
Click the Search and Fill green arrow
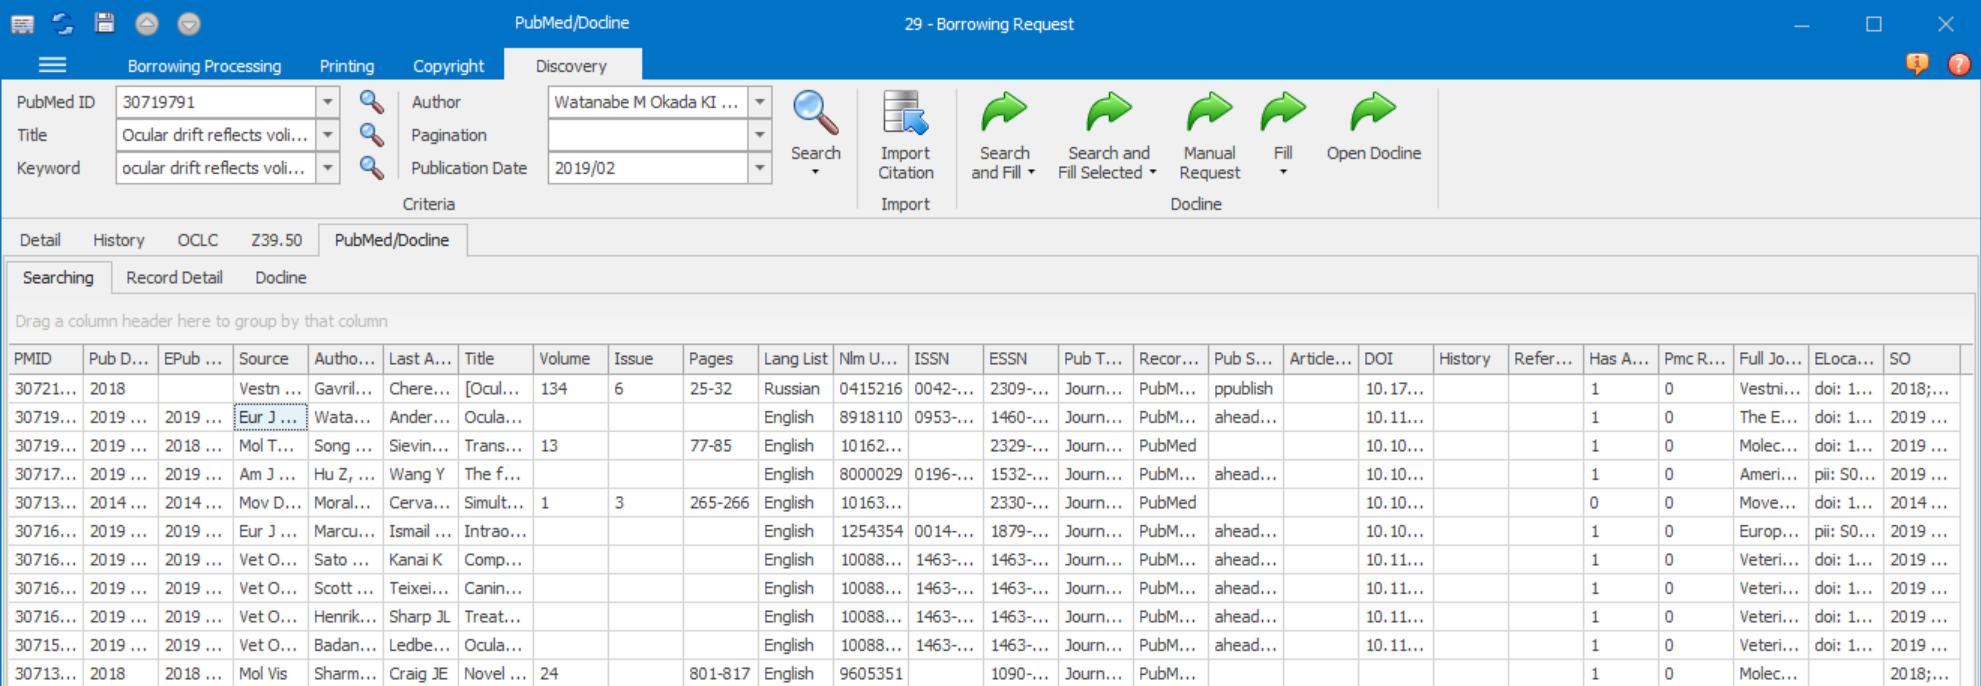tap(1003, 113)
